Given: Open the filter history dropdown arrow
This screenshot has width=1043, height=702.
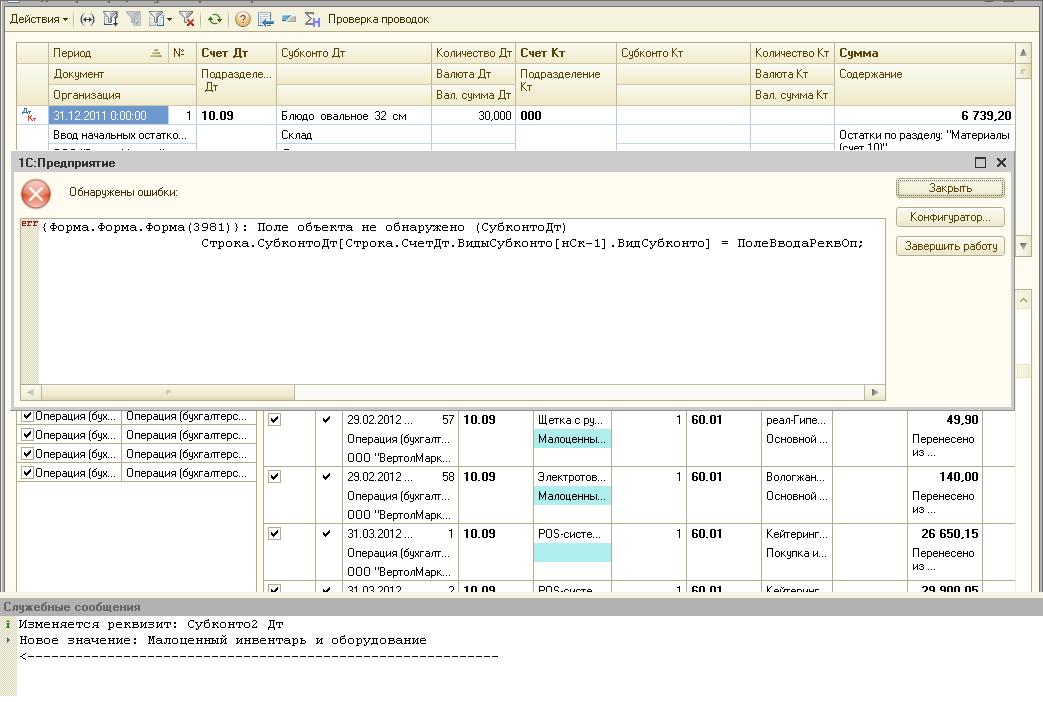Looking at the screenshot, I should (170, 19).
